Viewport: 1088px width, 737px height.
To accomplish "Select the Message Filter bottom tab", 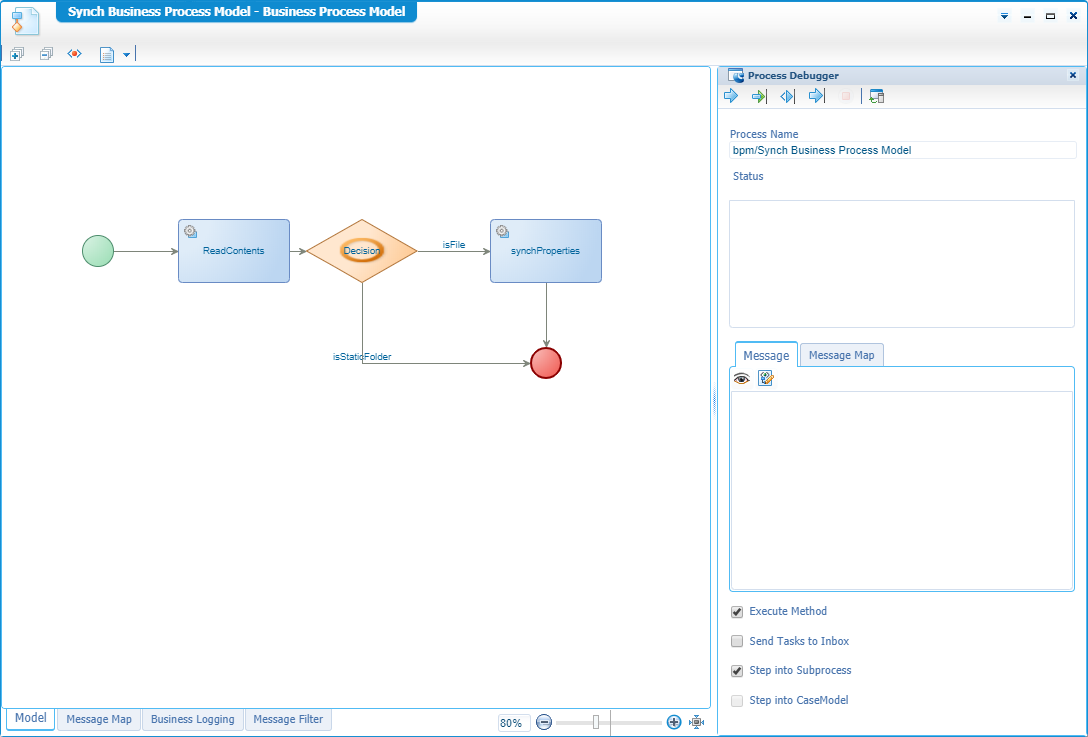I will coord(288,719).
